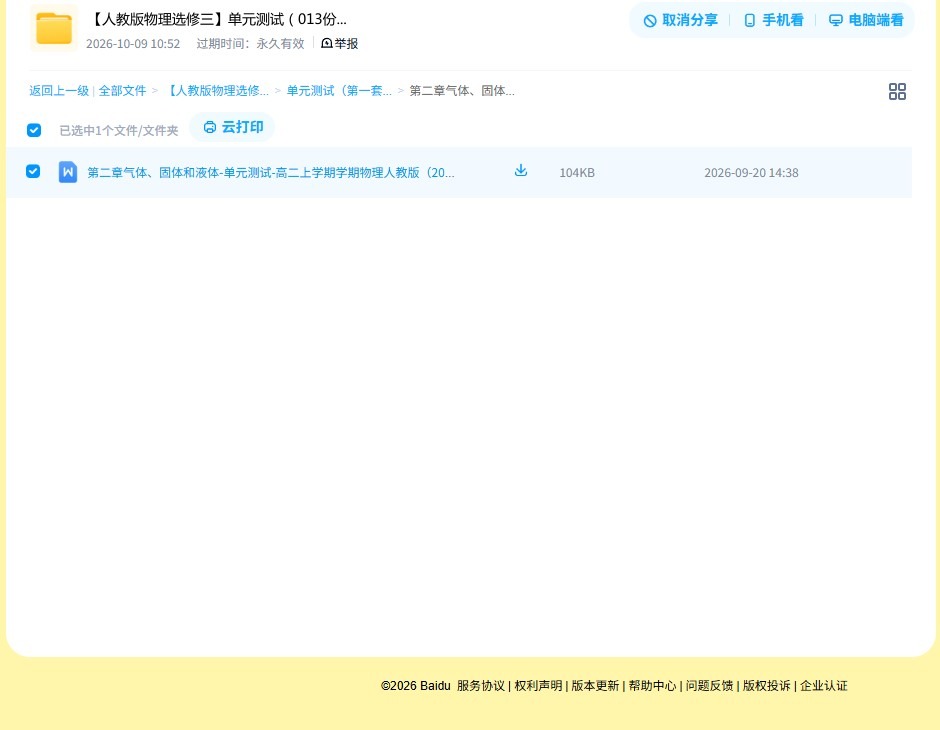The height and width of the screenshot is (730, 940).
Task: Open 版本更新 footer link
Action: point(595,686)
